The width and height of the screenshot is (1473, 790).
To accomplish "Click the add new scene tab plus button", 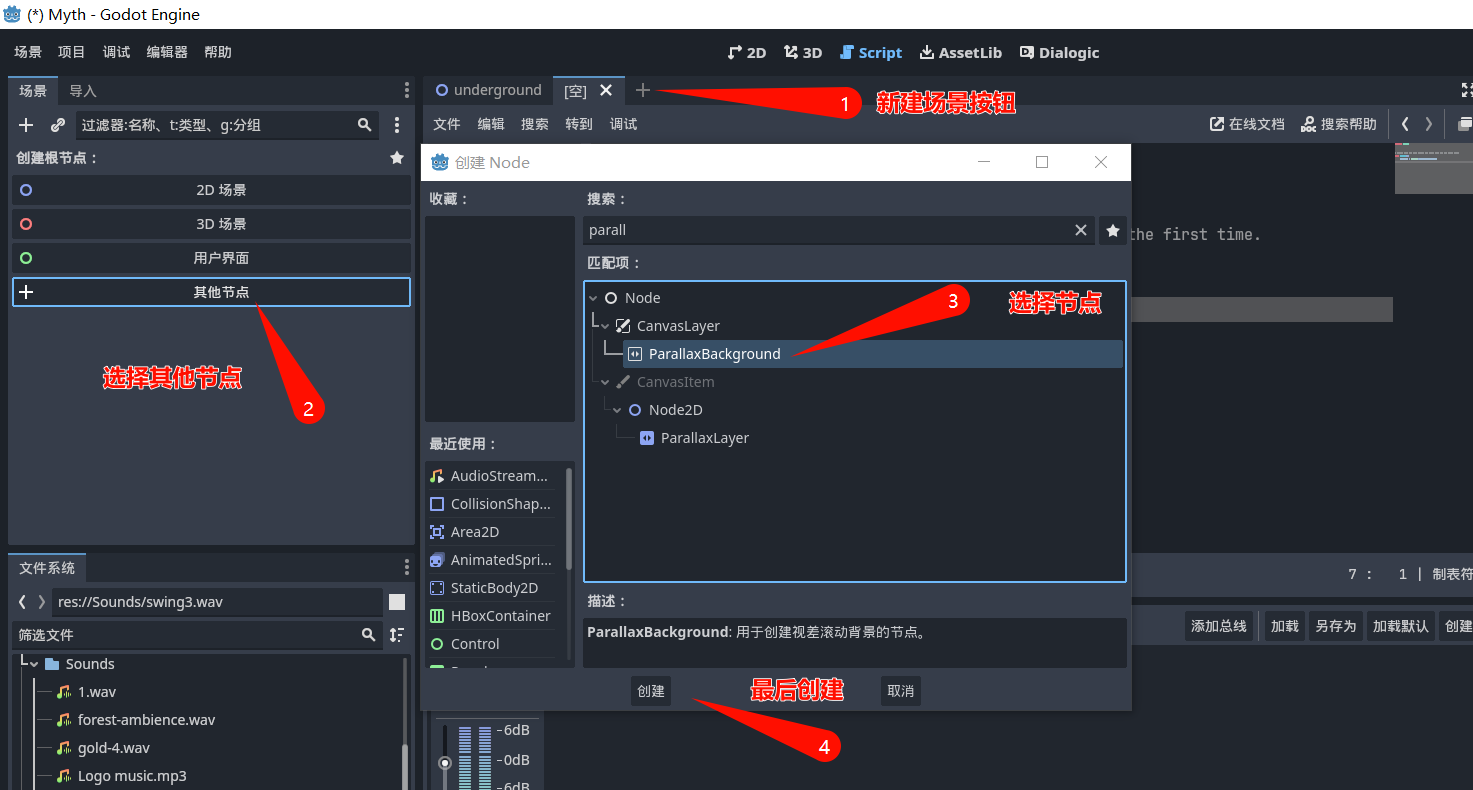I will click(x=643, y=90).
